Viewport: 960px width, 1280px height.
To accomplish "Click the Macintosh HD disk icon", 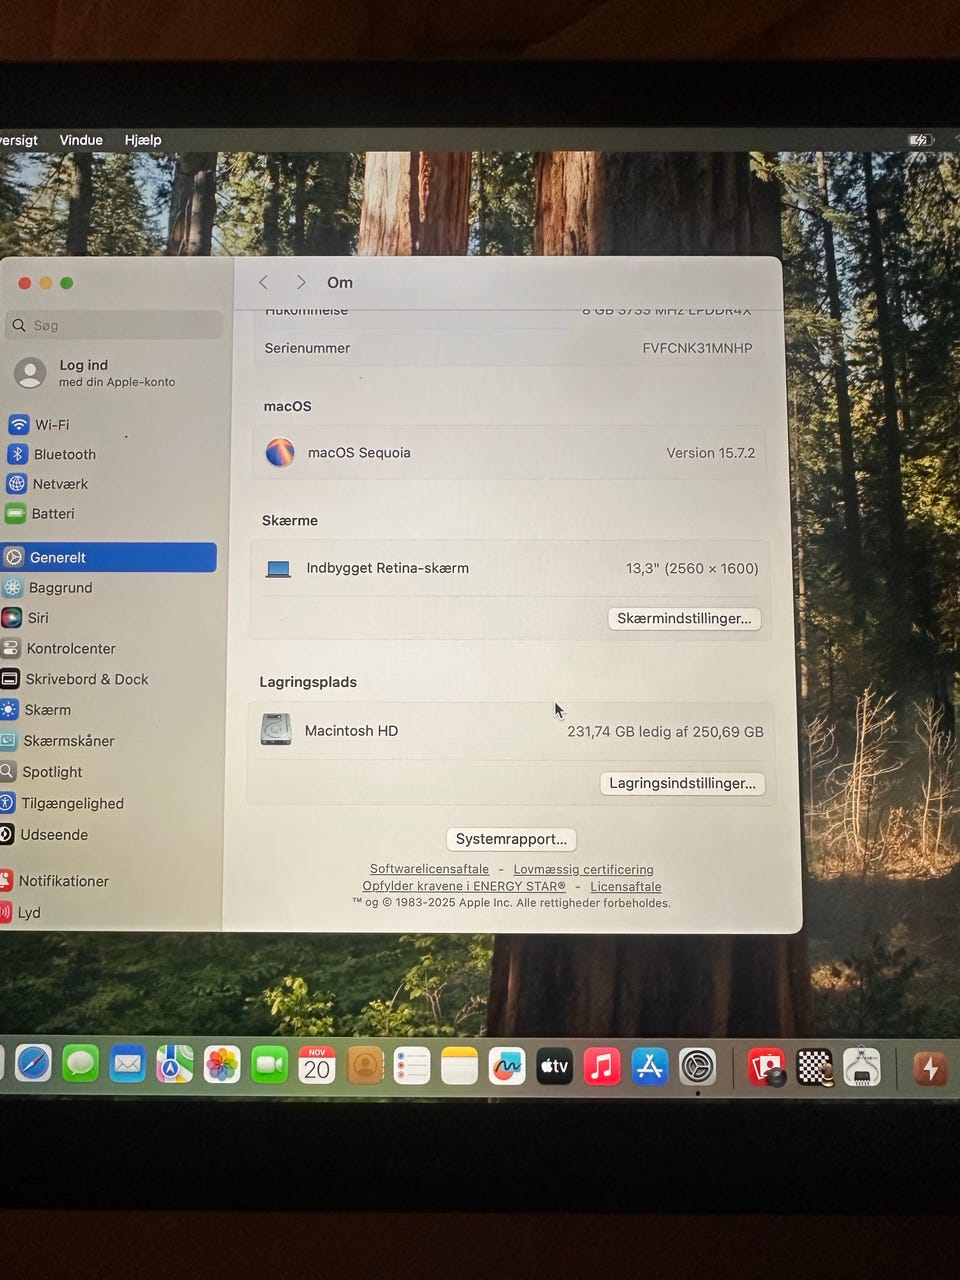I will 276,730.
